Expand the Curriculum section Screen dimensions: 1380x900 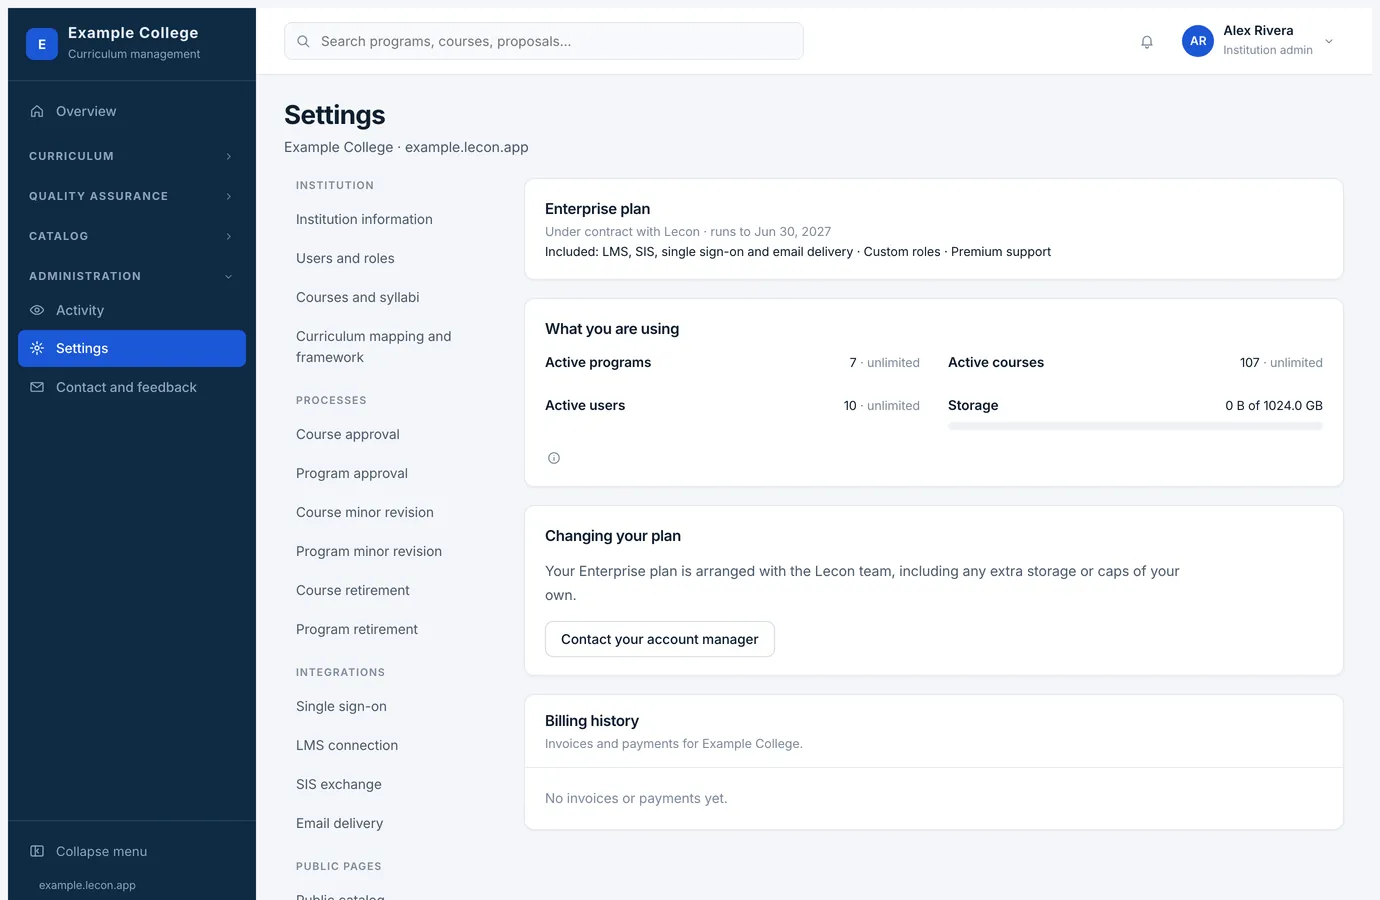(131, 156)
